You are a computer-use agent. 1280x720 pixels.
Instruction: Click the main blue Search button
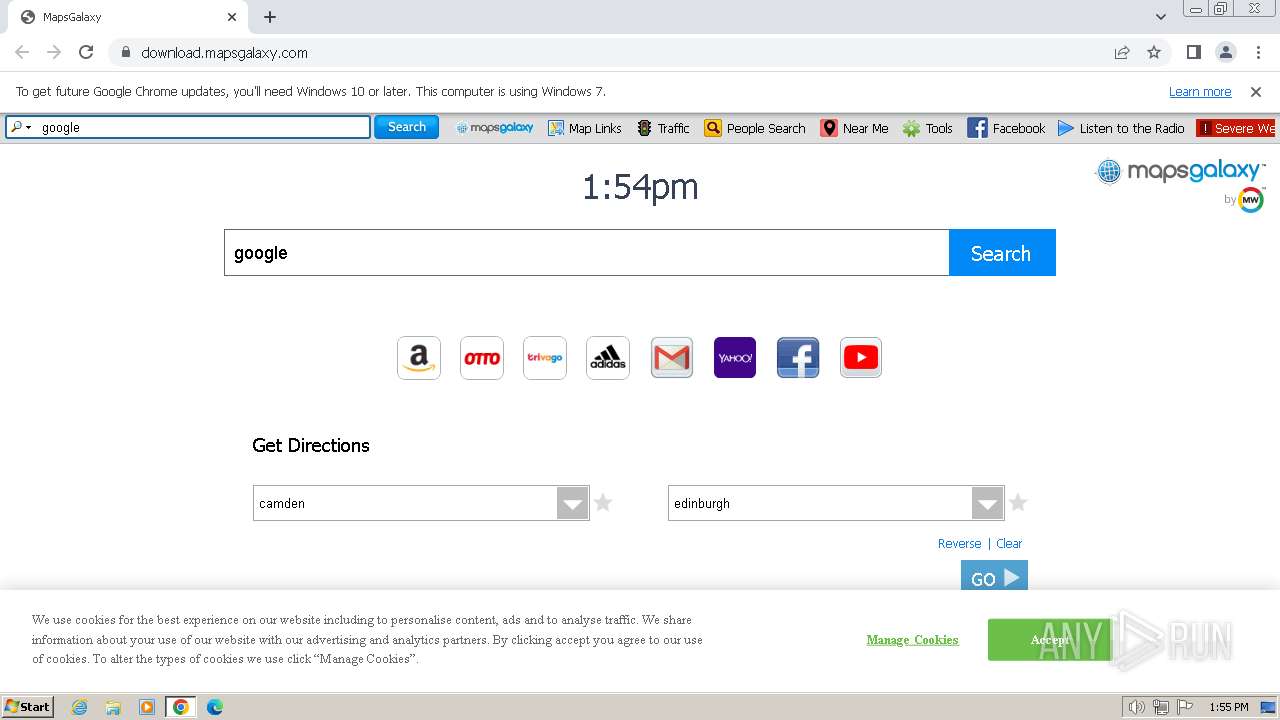pyautogui.click(x=1002, y=253)
